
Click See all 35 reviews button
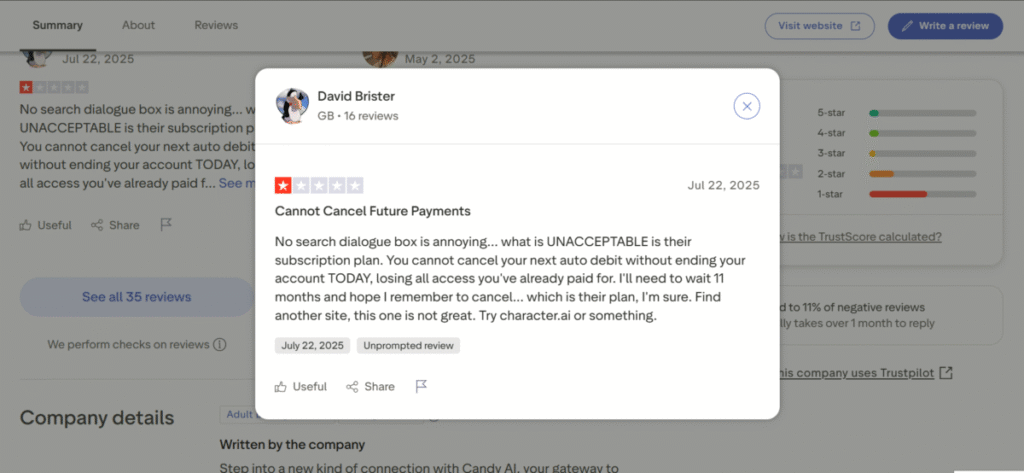136,297
